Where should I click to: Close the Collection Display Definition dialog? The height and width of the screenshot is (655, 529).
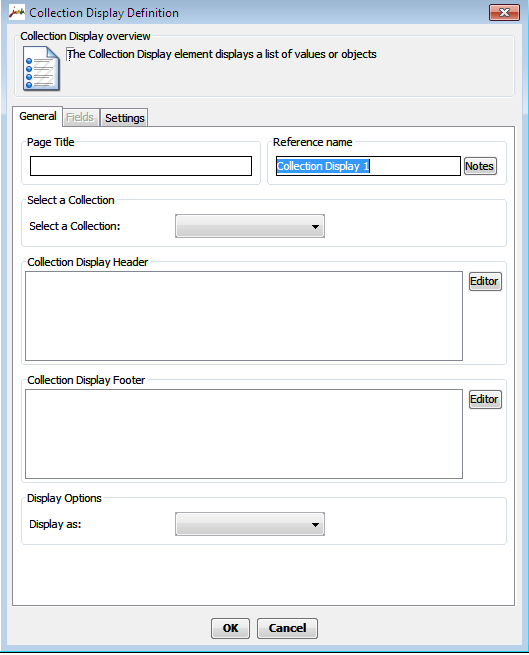504,13
